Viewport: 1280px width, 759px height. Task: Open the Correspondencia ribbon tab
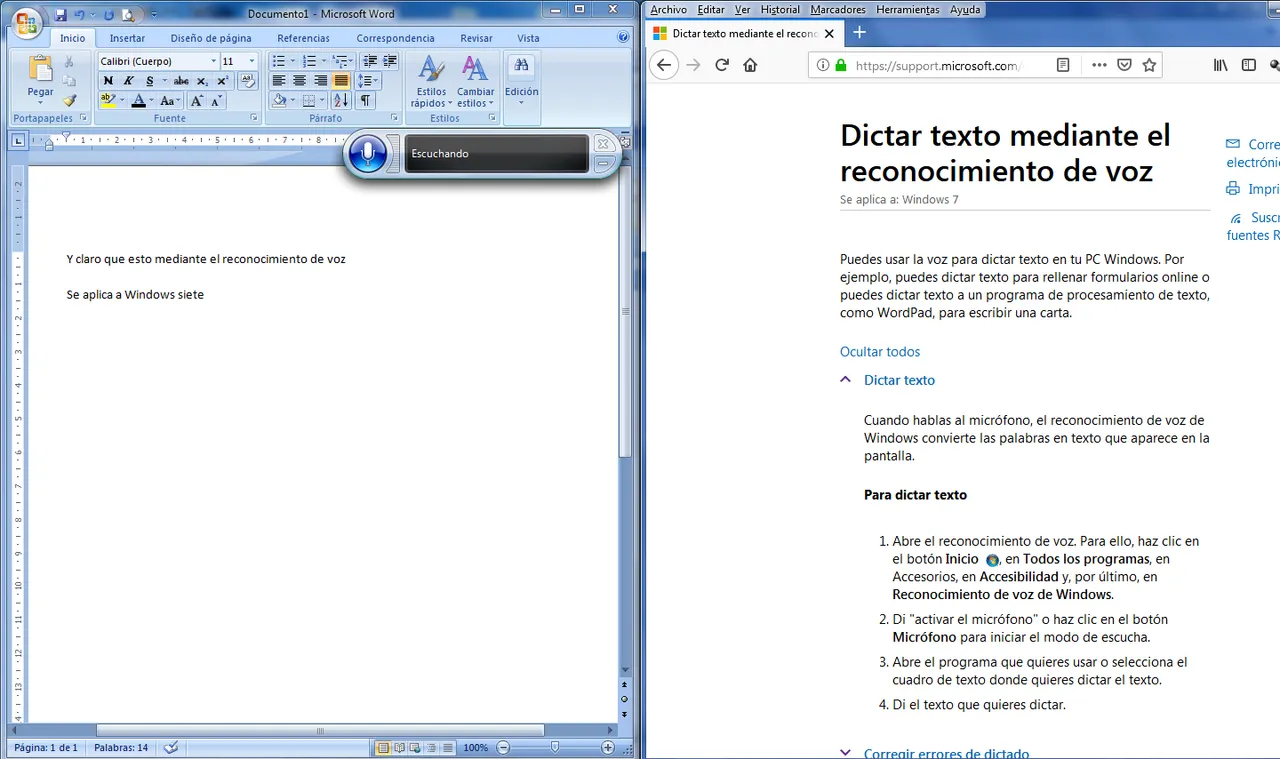(x=395, y=38)
